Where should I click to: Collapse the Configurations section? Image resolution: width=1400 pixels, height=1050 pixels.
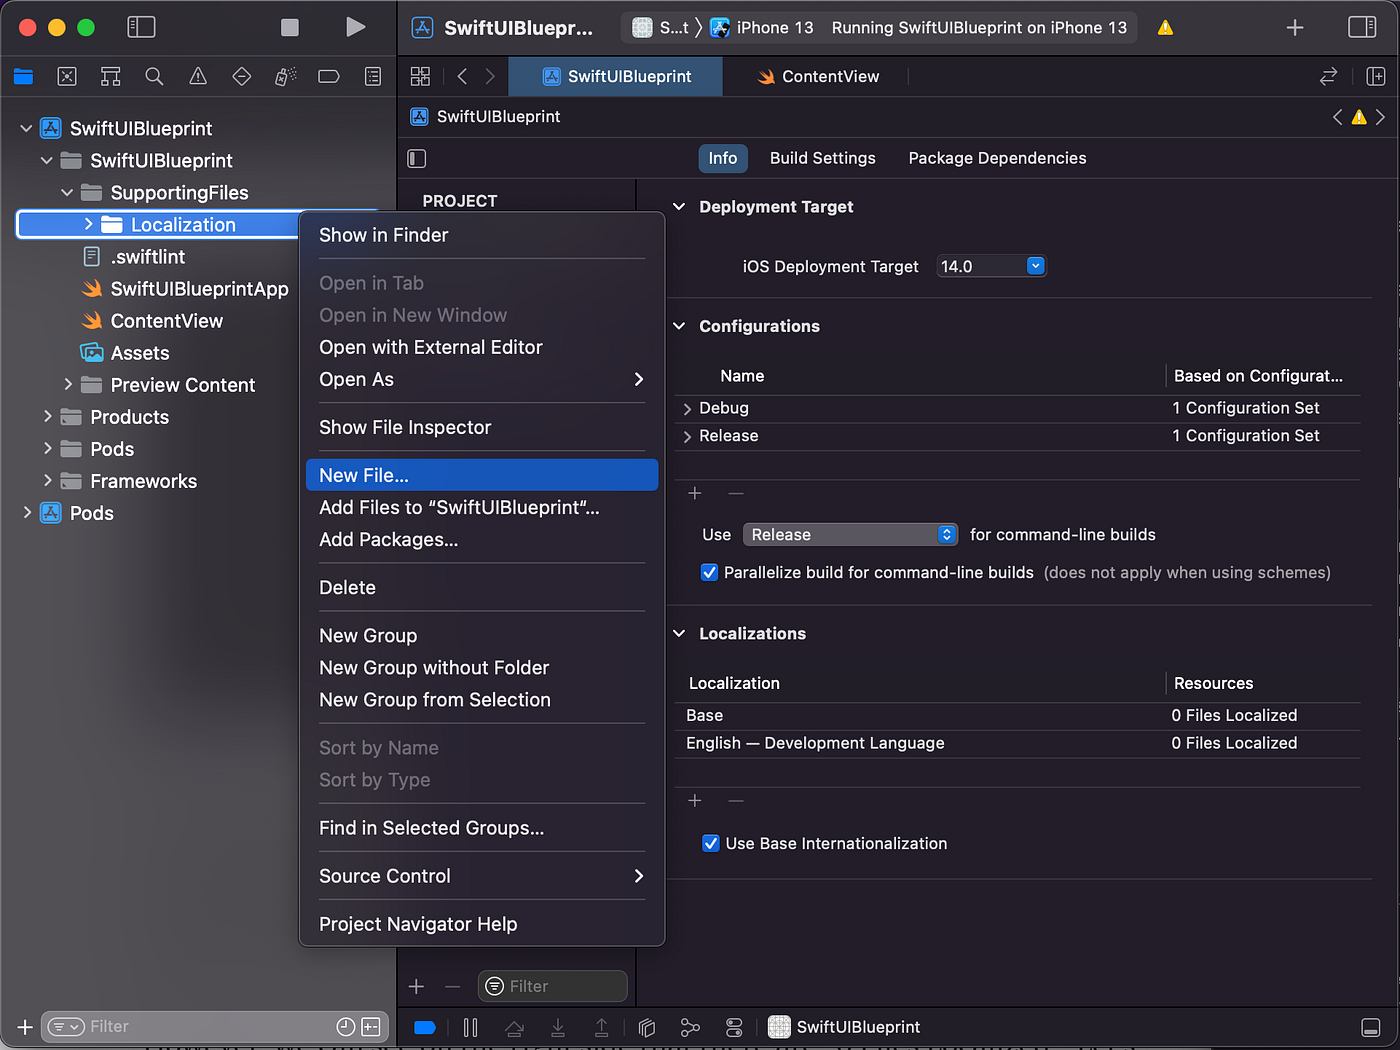pos(679,326)
